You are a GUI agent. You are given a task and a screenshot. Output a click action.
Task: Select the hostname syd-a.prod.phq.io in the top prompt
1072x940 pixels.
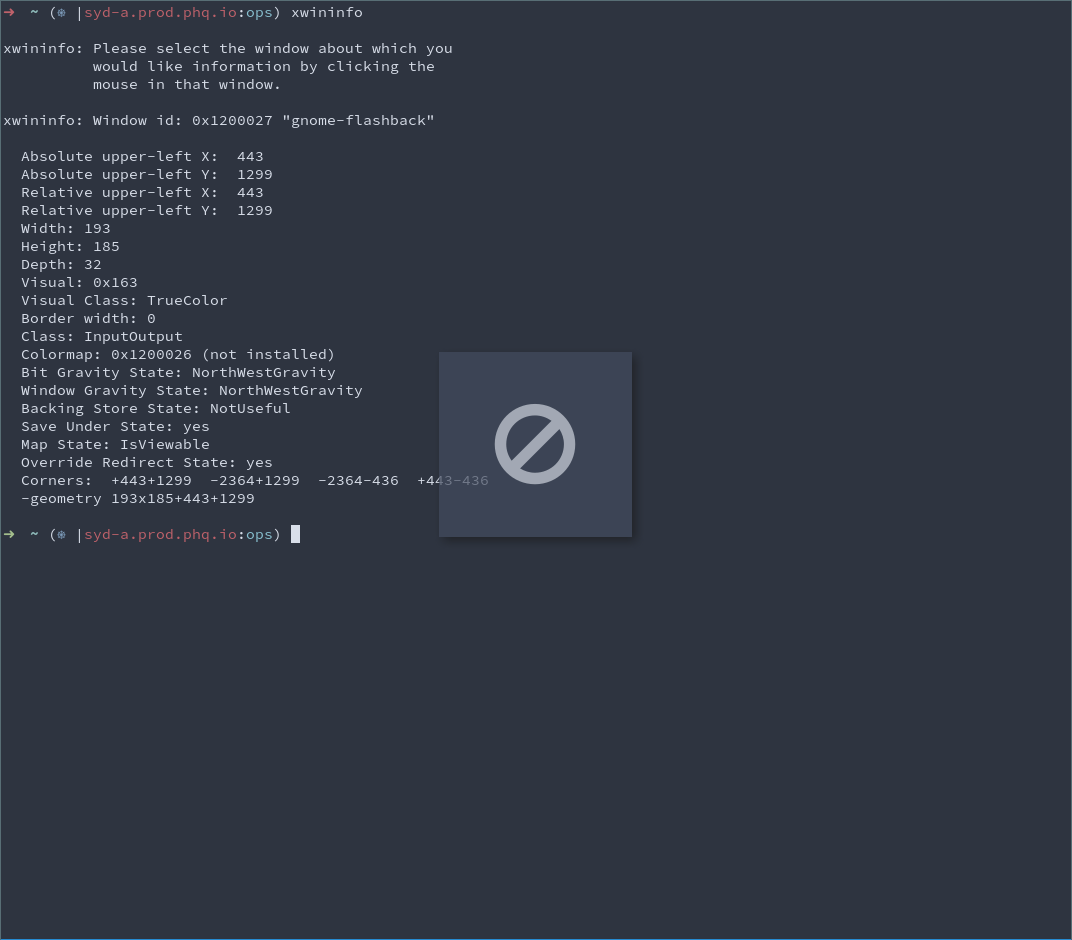click(160, 12)
